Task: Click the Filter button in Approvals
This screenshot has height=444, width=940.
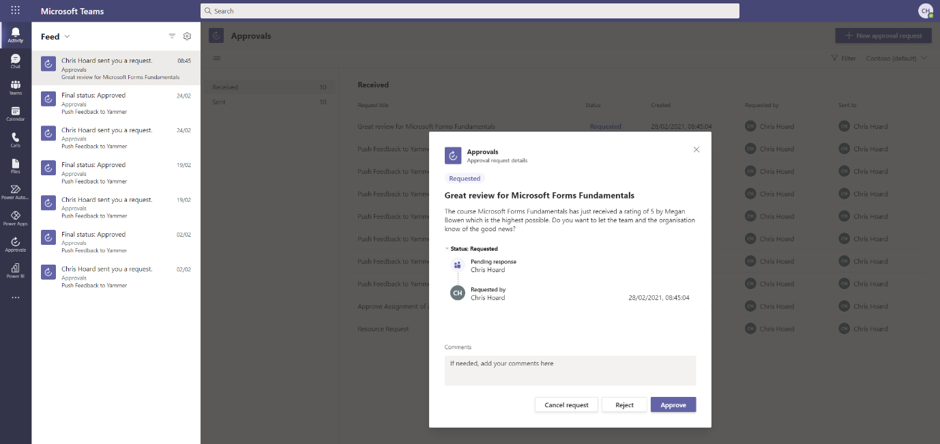Action: coord(843,59)
